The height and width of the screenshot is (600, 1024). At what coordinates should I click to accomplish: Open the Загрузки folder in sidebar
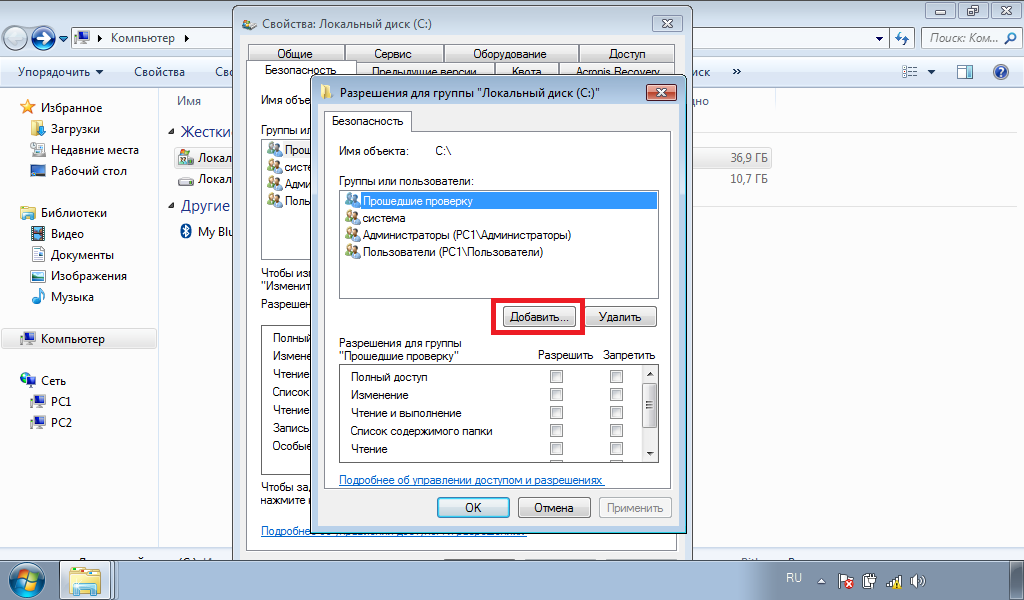[x=75, y=129]
